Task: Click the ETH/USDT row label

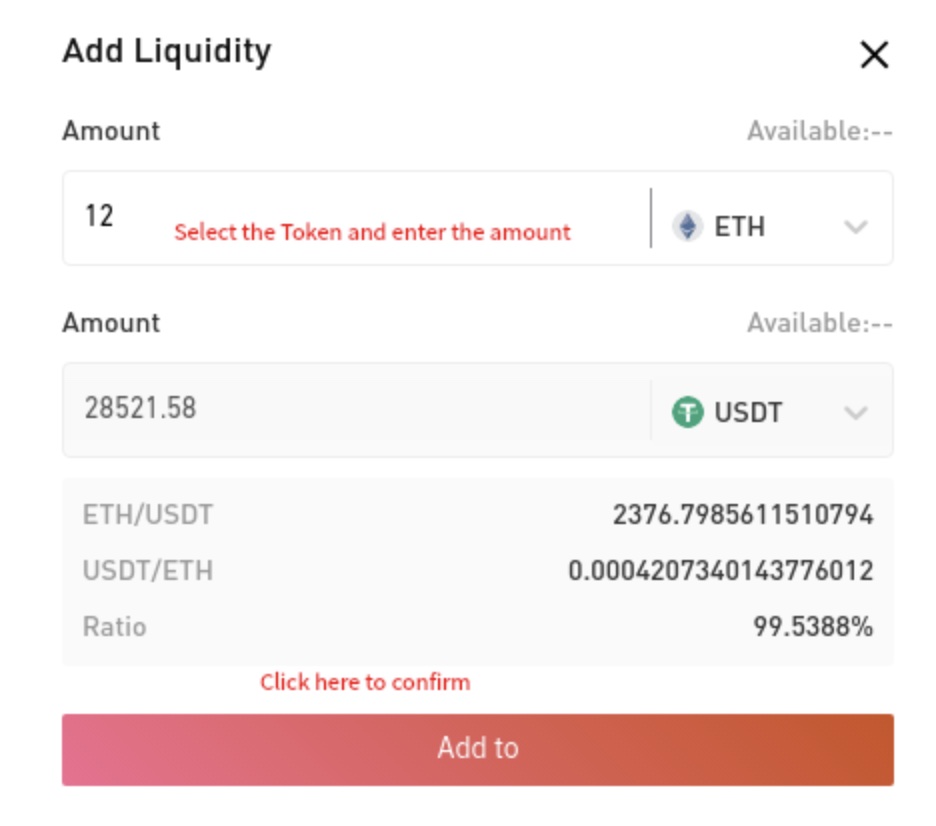Action: click(147, 515)
